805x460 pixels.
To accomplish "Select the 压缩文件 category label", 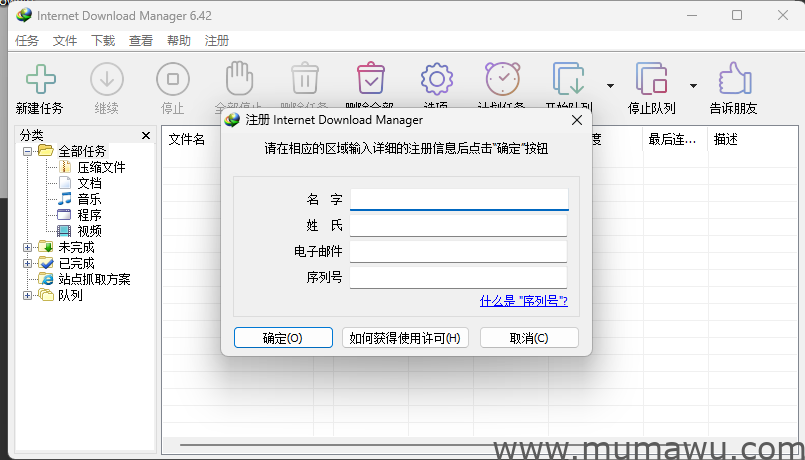I will click(x=101, y=167).
